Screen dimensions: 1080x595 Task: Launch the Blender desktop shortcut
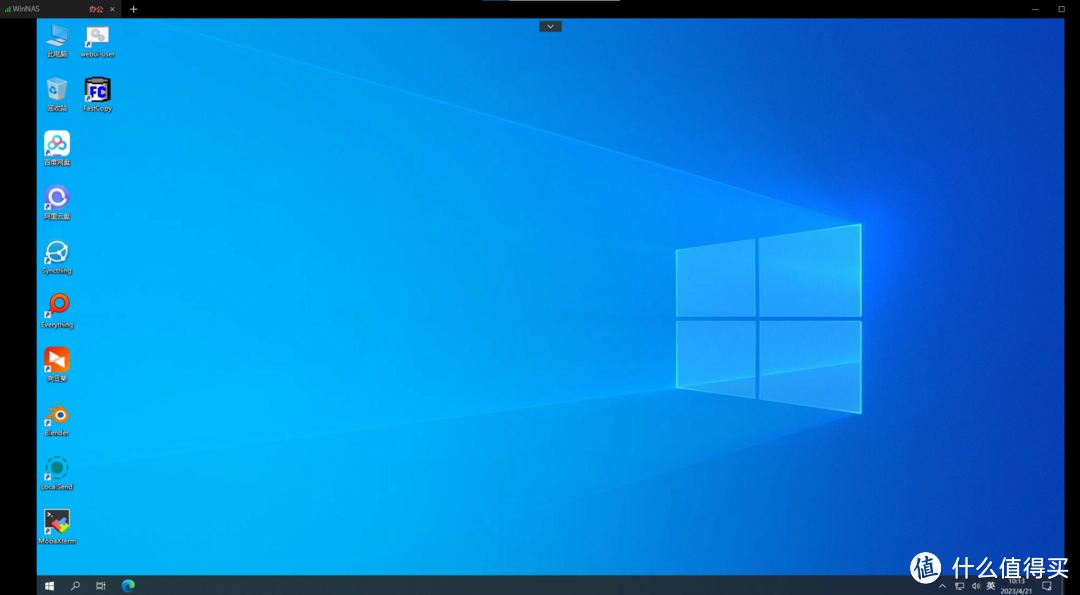[57, 419]
